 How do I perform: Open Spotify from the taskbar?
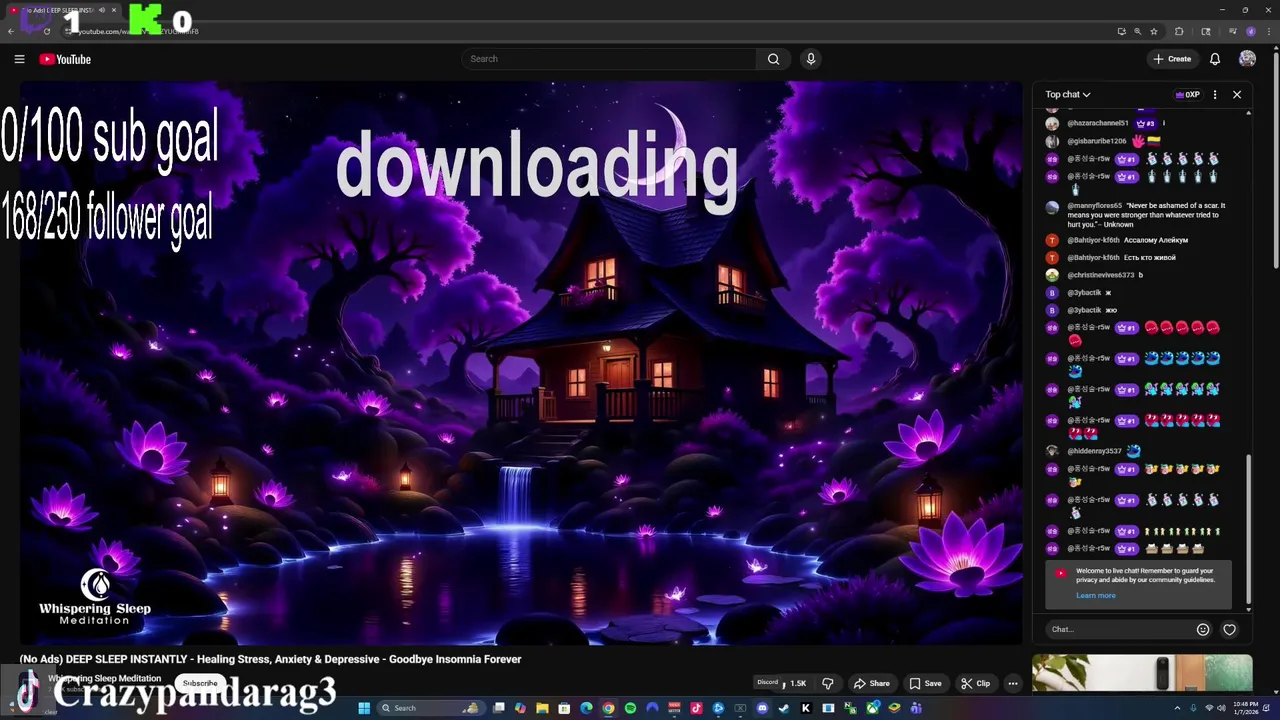(630, 708)
